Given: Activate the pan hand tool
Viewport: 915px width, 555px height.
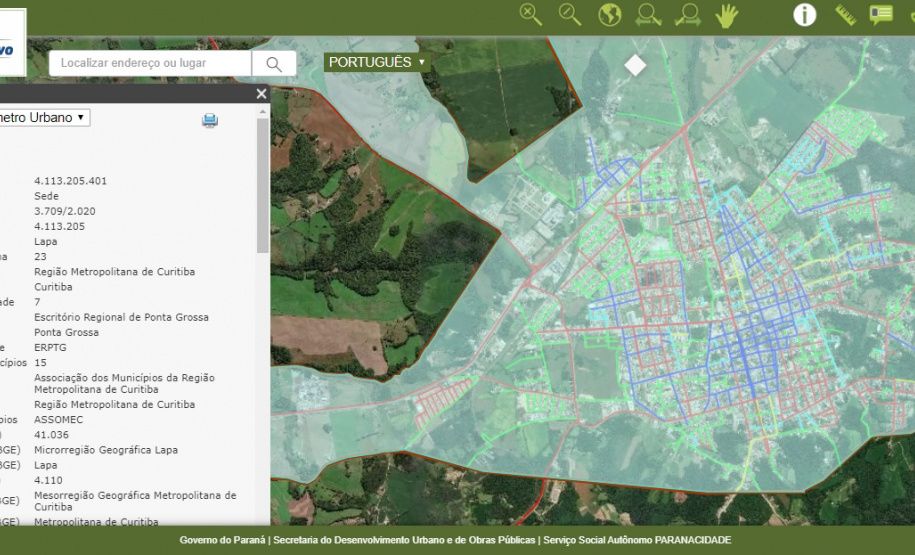Looking at the screenshot, I should tap(726, 14).
